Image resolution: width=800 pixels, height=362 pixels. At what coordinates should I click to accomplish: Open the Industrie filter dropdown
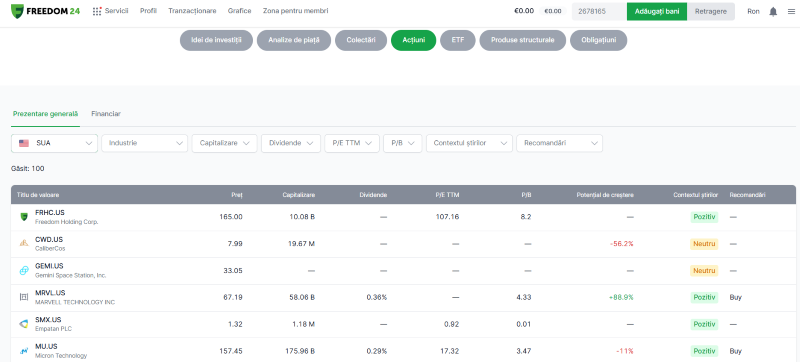(x=144, y=143)
